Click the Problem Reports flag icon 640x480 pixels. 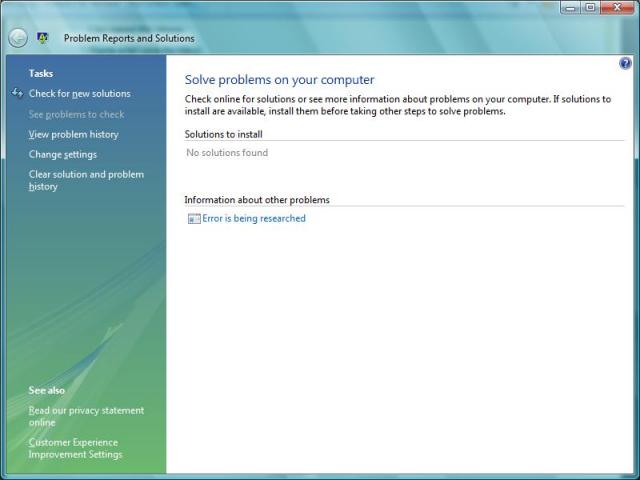[x=42, y=38]
